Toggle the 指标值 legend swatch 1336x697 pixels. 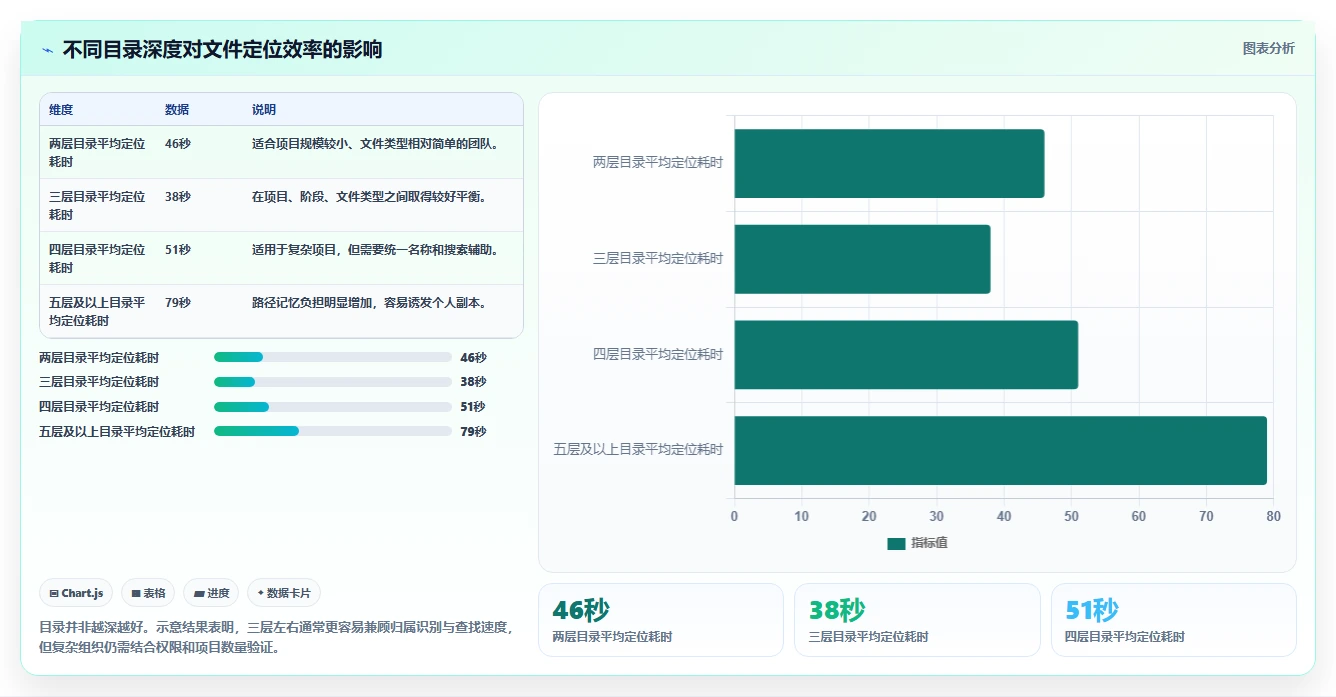896,543
